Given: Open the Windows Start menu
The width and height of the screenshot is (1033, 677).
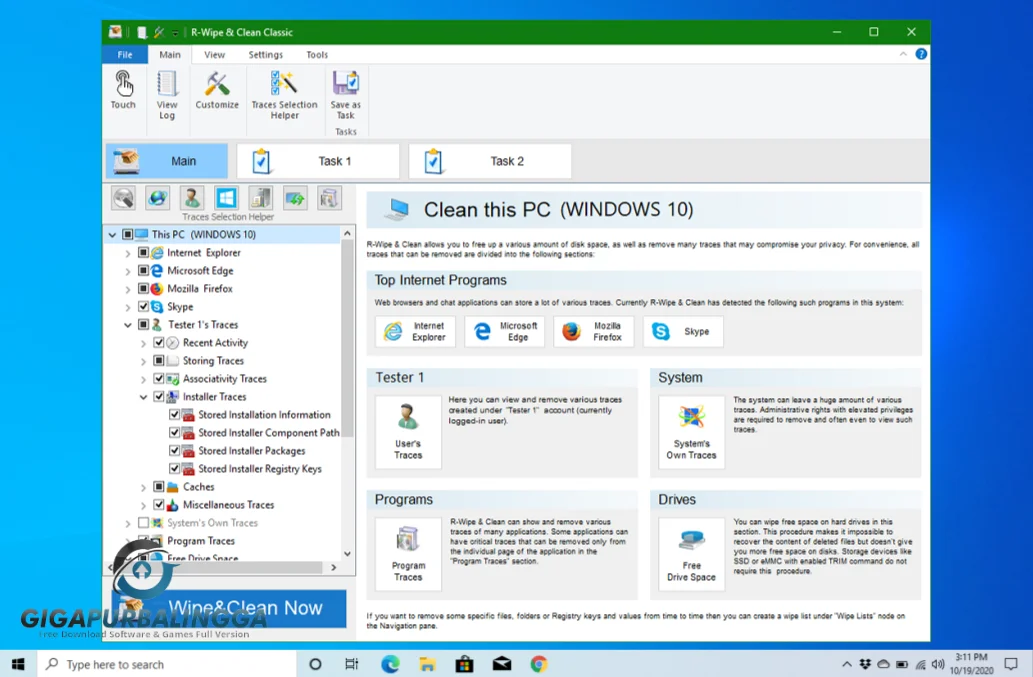Looking at the screenshot, I should click(18, 664).
